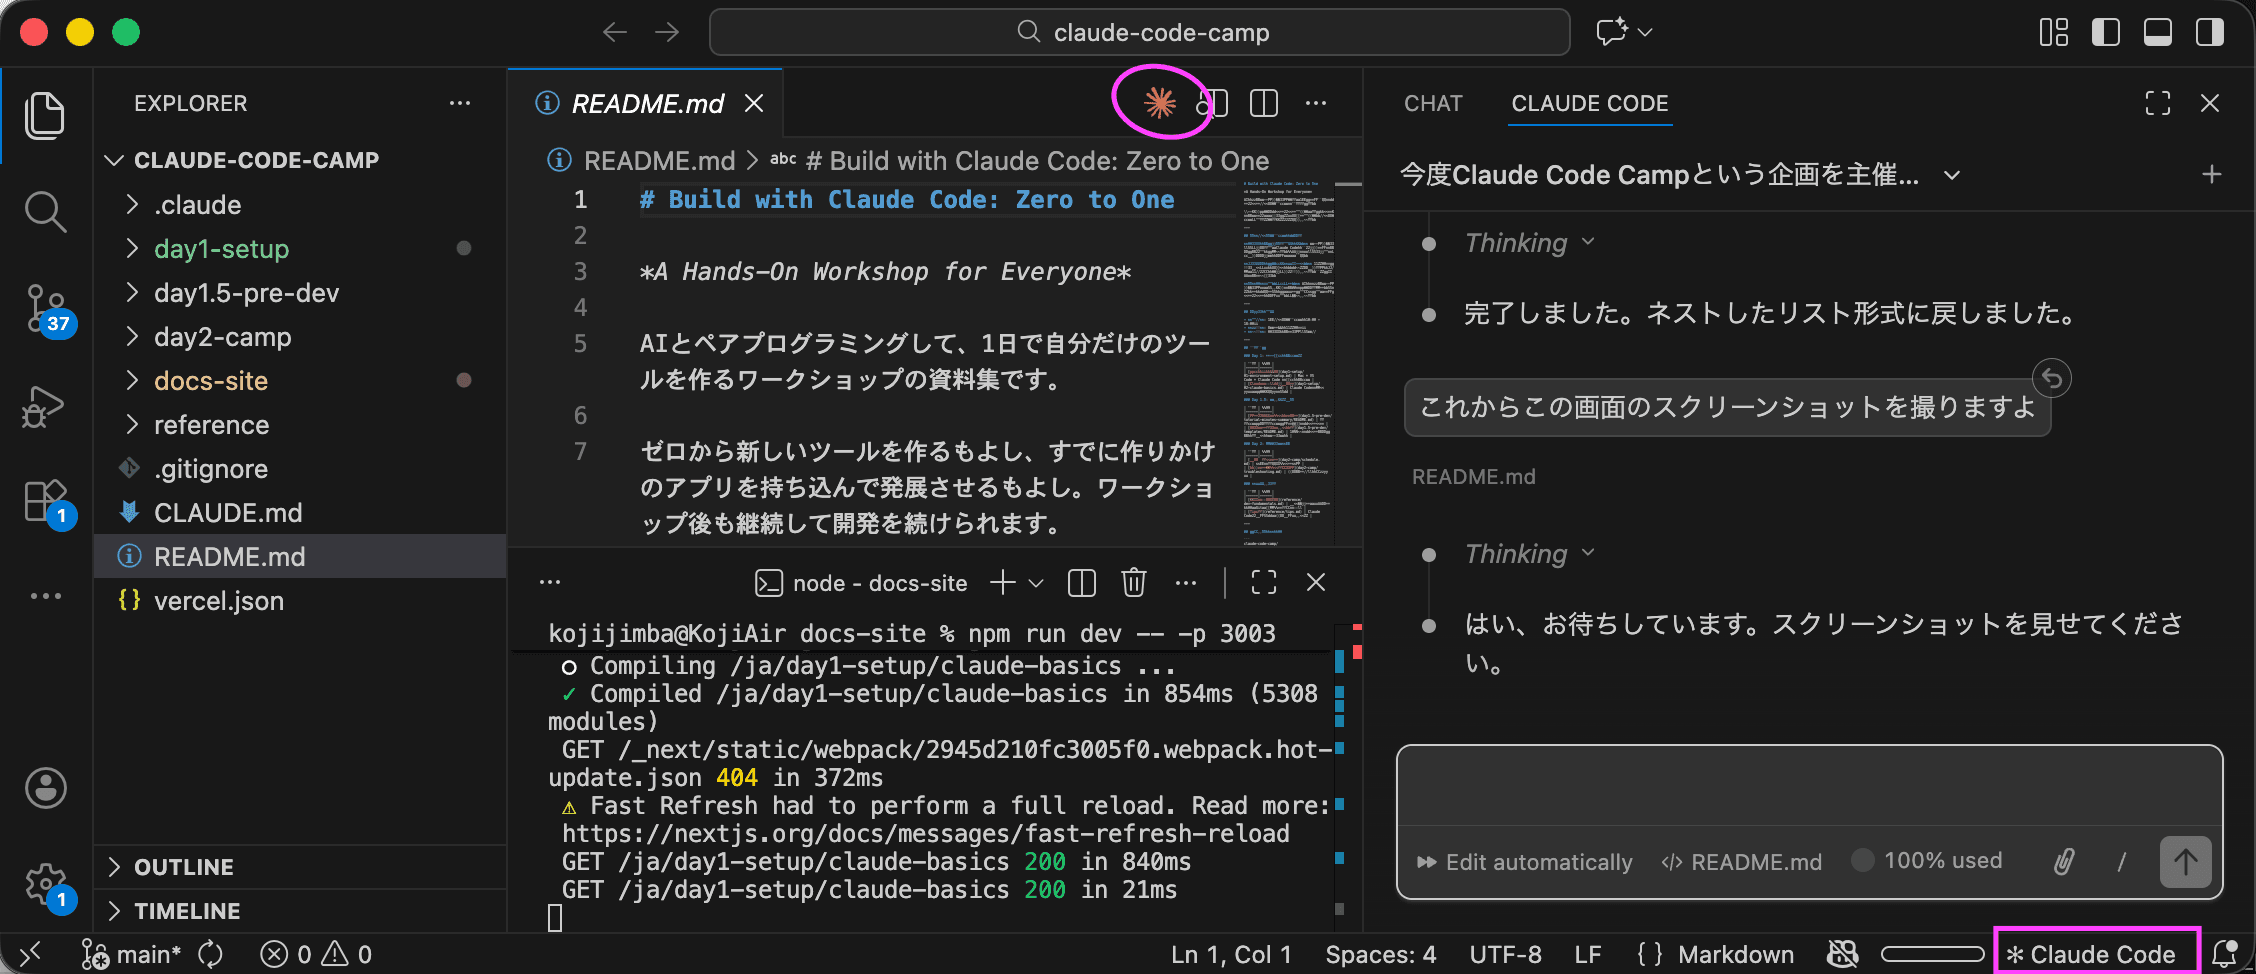Open the Extensions view from the activity bar
Image resolution: width=2256 pixels, height=974 pixels.
[44, 500]
